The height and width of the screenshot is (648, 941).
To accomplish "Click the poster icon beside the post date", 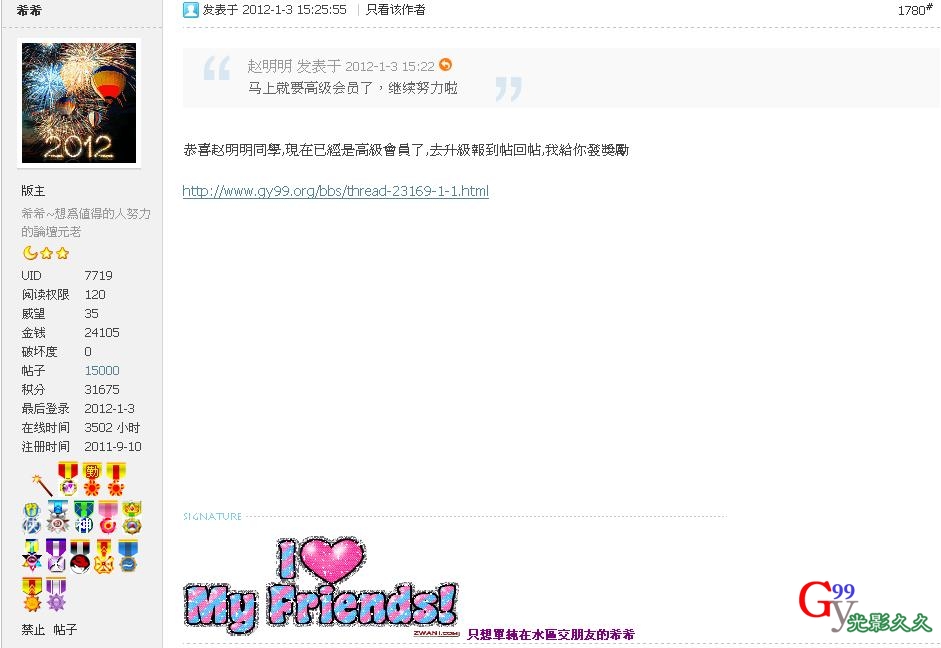I will (x=191, y=10).
